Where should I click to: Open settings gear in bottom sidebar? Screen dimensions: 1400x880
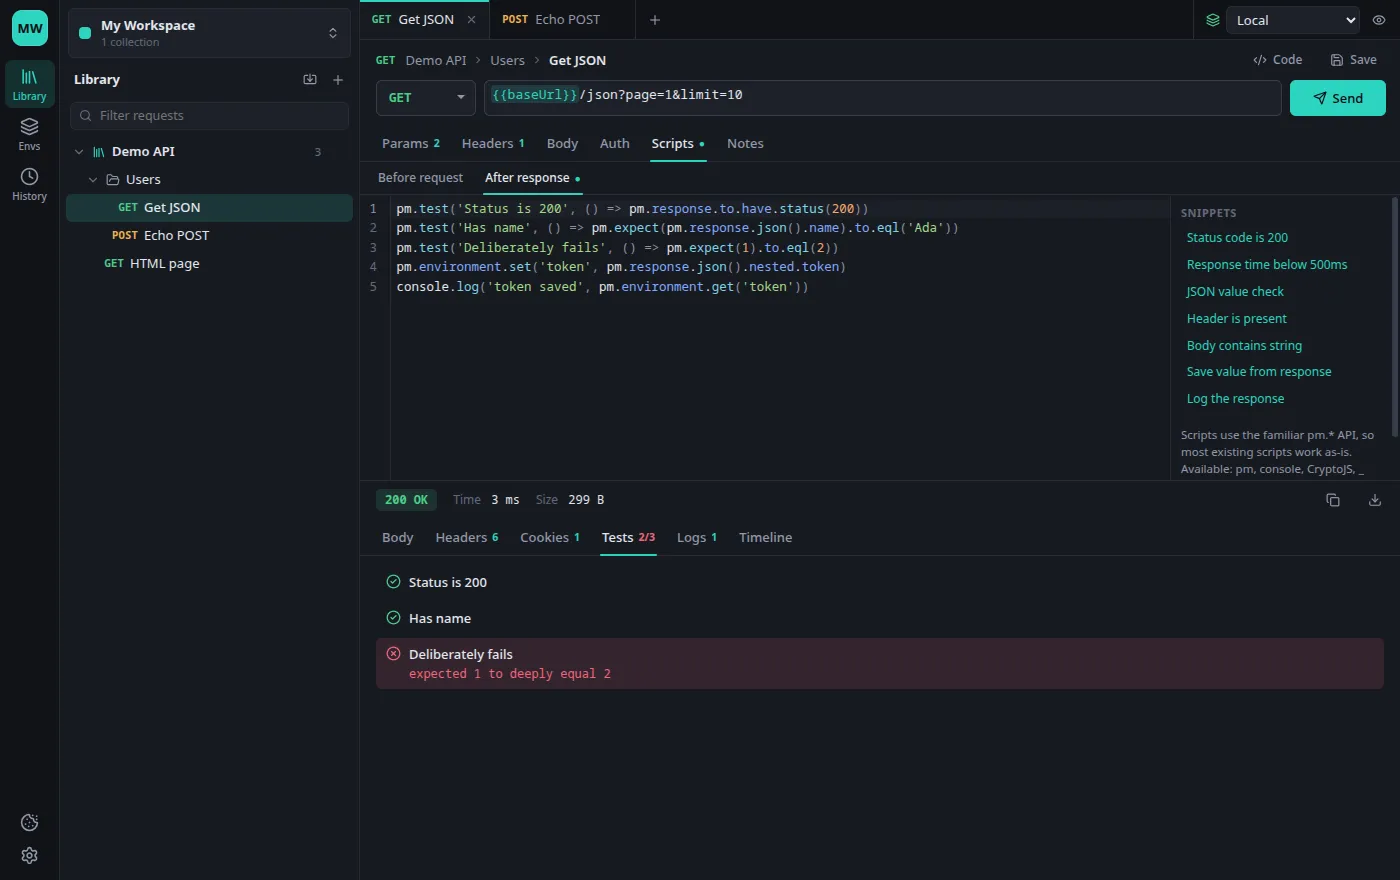point(29,856)
